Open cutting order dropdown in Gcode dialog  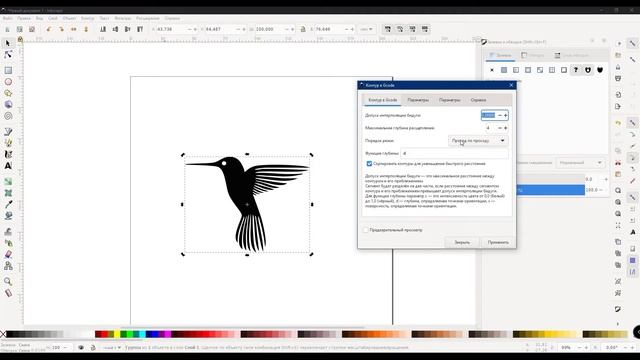click(478, 140)
